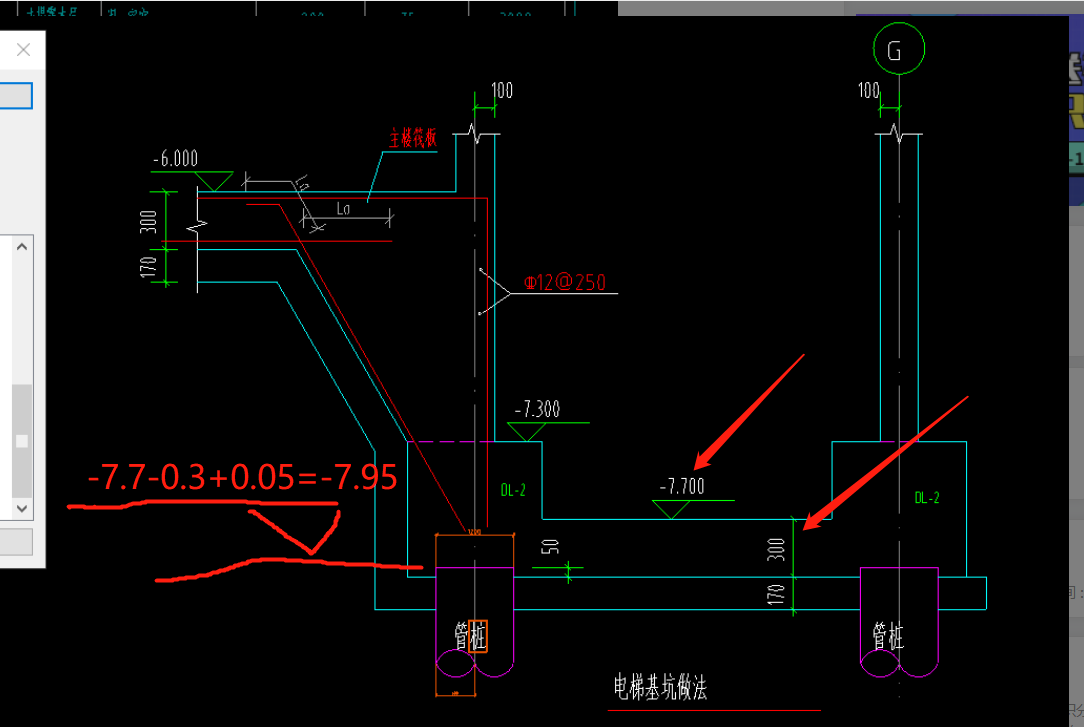
Task: Click the G axis grid bubble symbol
Action: coord(897,47)
